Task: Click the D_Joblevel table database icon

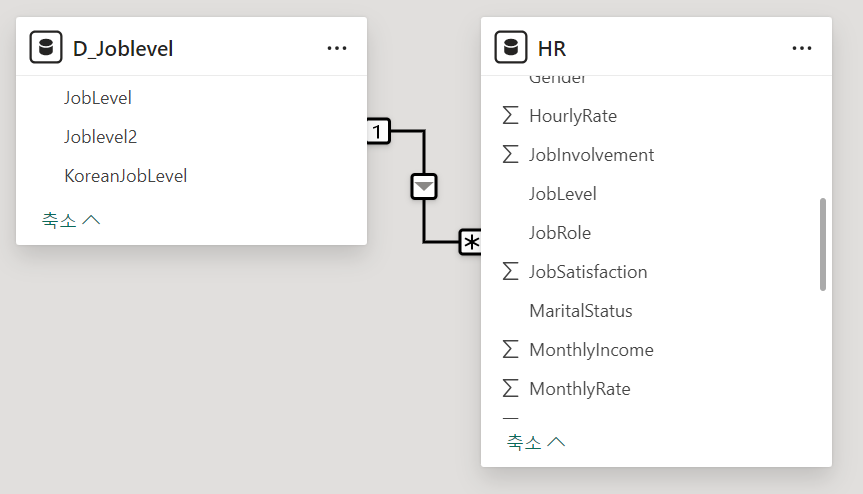Action: 46,47
